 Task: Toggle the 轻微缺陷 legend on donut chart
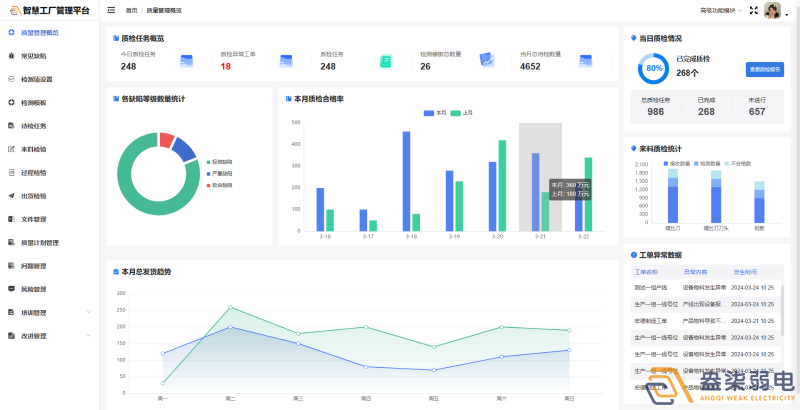tap(219, 162)
